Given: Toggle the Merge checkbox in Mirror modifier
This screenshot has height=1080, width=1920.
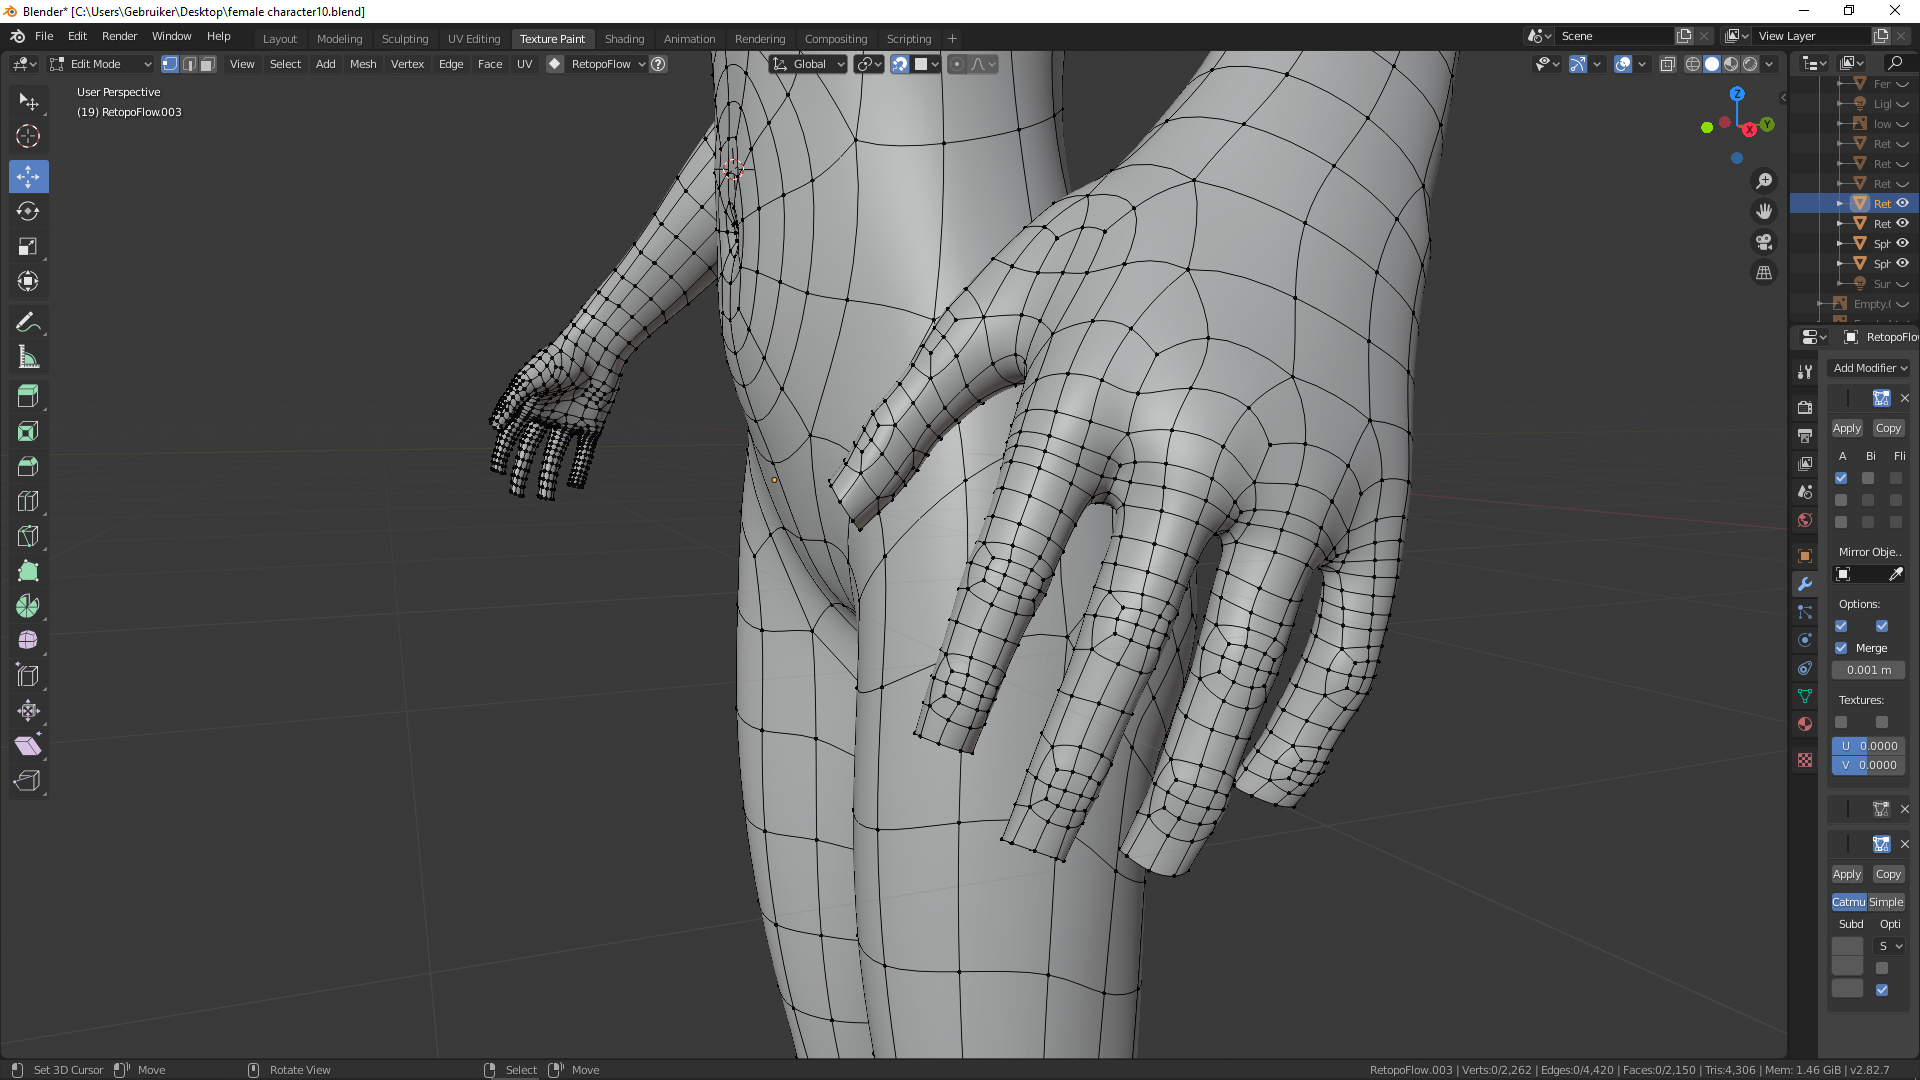Looking at the screenshot, I should pyautogui.click(x=1841, y=648).
